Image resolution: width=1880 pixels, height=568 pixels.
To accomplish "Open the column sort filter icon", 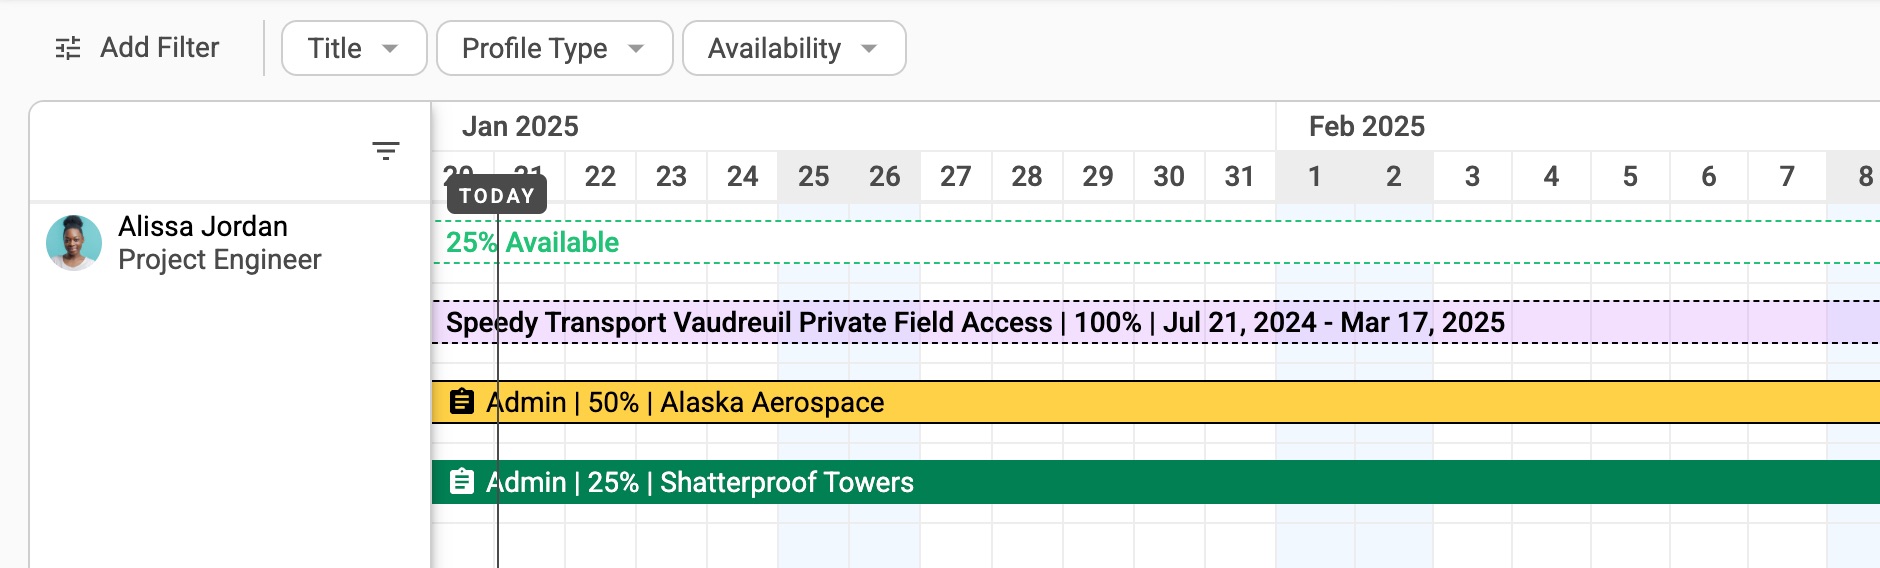I will (x=386, y=151).
